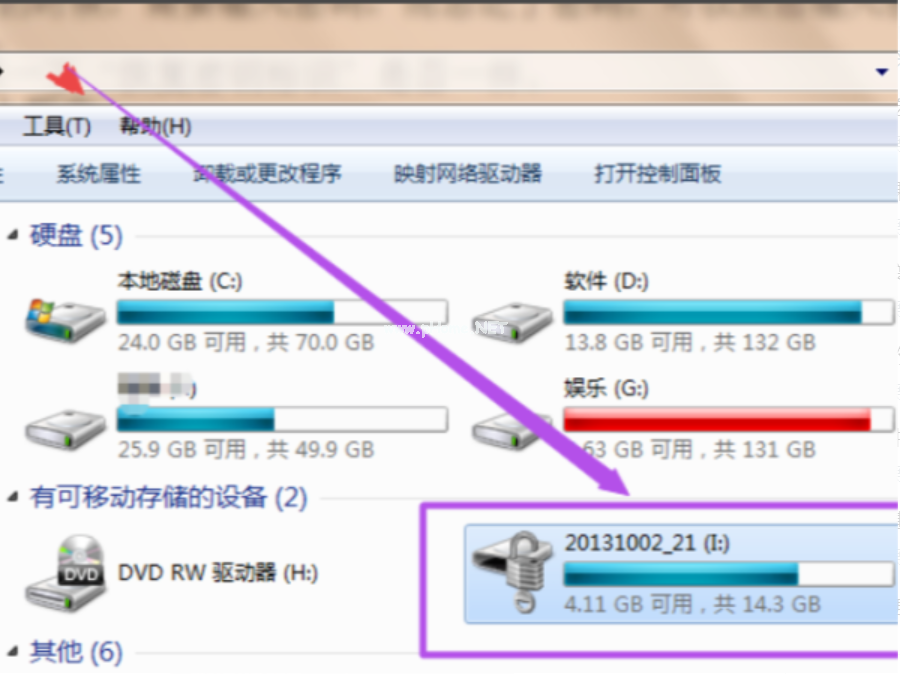Click 打开控制面板 in the toolbar
The height and width of the screenshot is (674, 900).
(658, 173)
